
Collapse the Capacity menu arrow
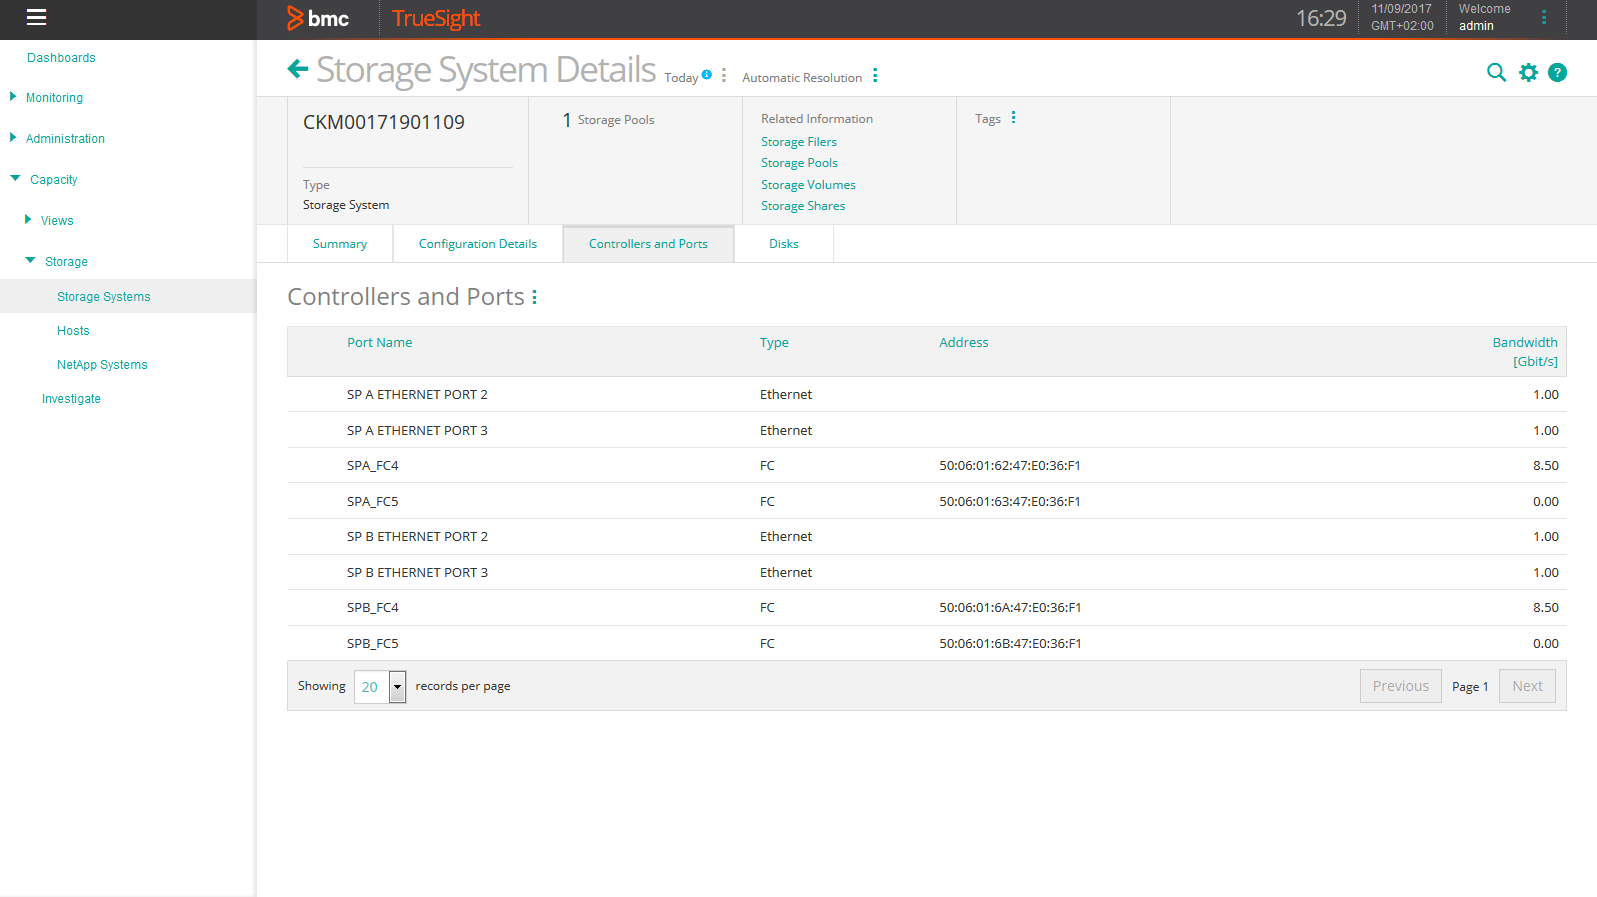click(15, 179)
